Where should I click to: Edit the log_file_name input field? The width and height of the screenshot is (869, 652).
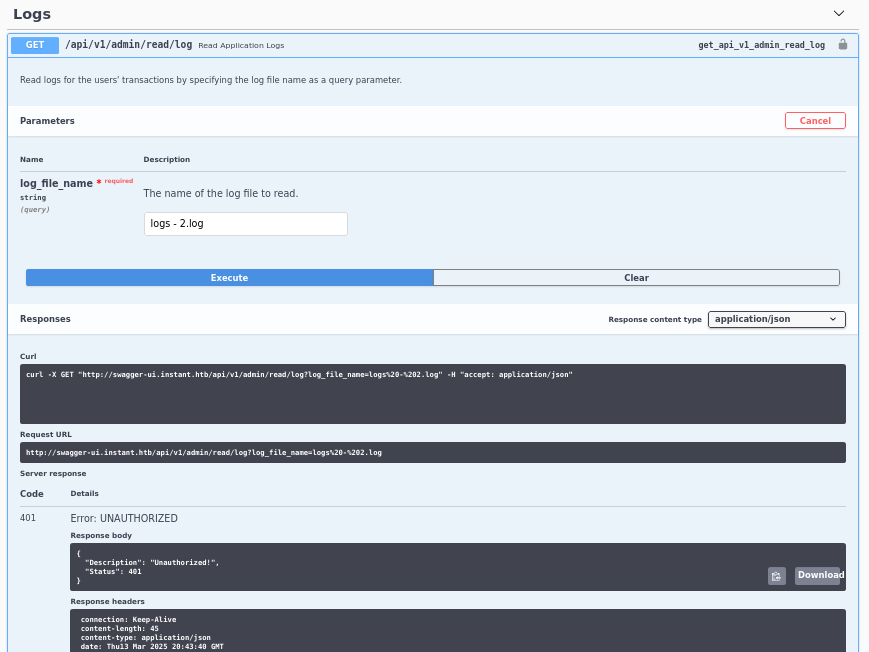(x=246, y=224)
